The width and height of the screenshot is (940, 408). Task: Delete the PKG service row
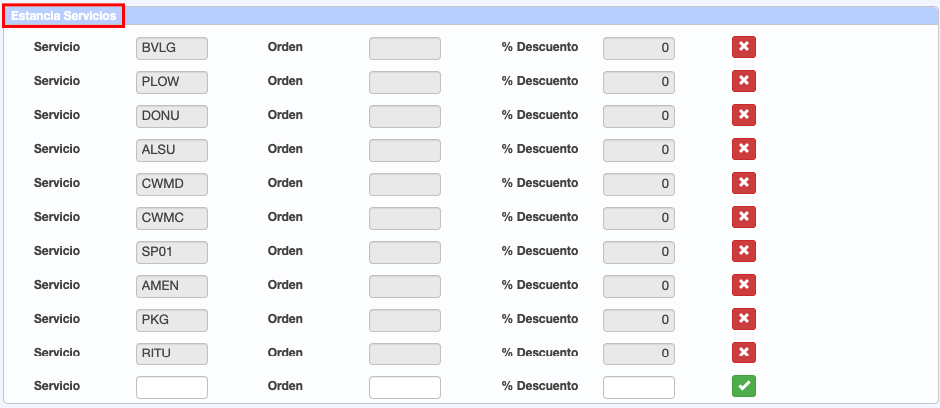point(743,319)
